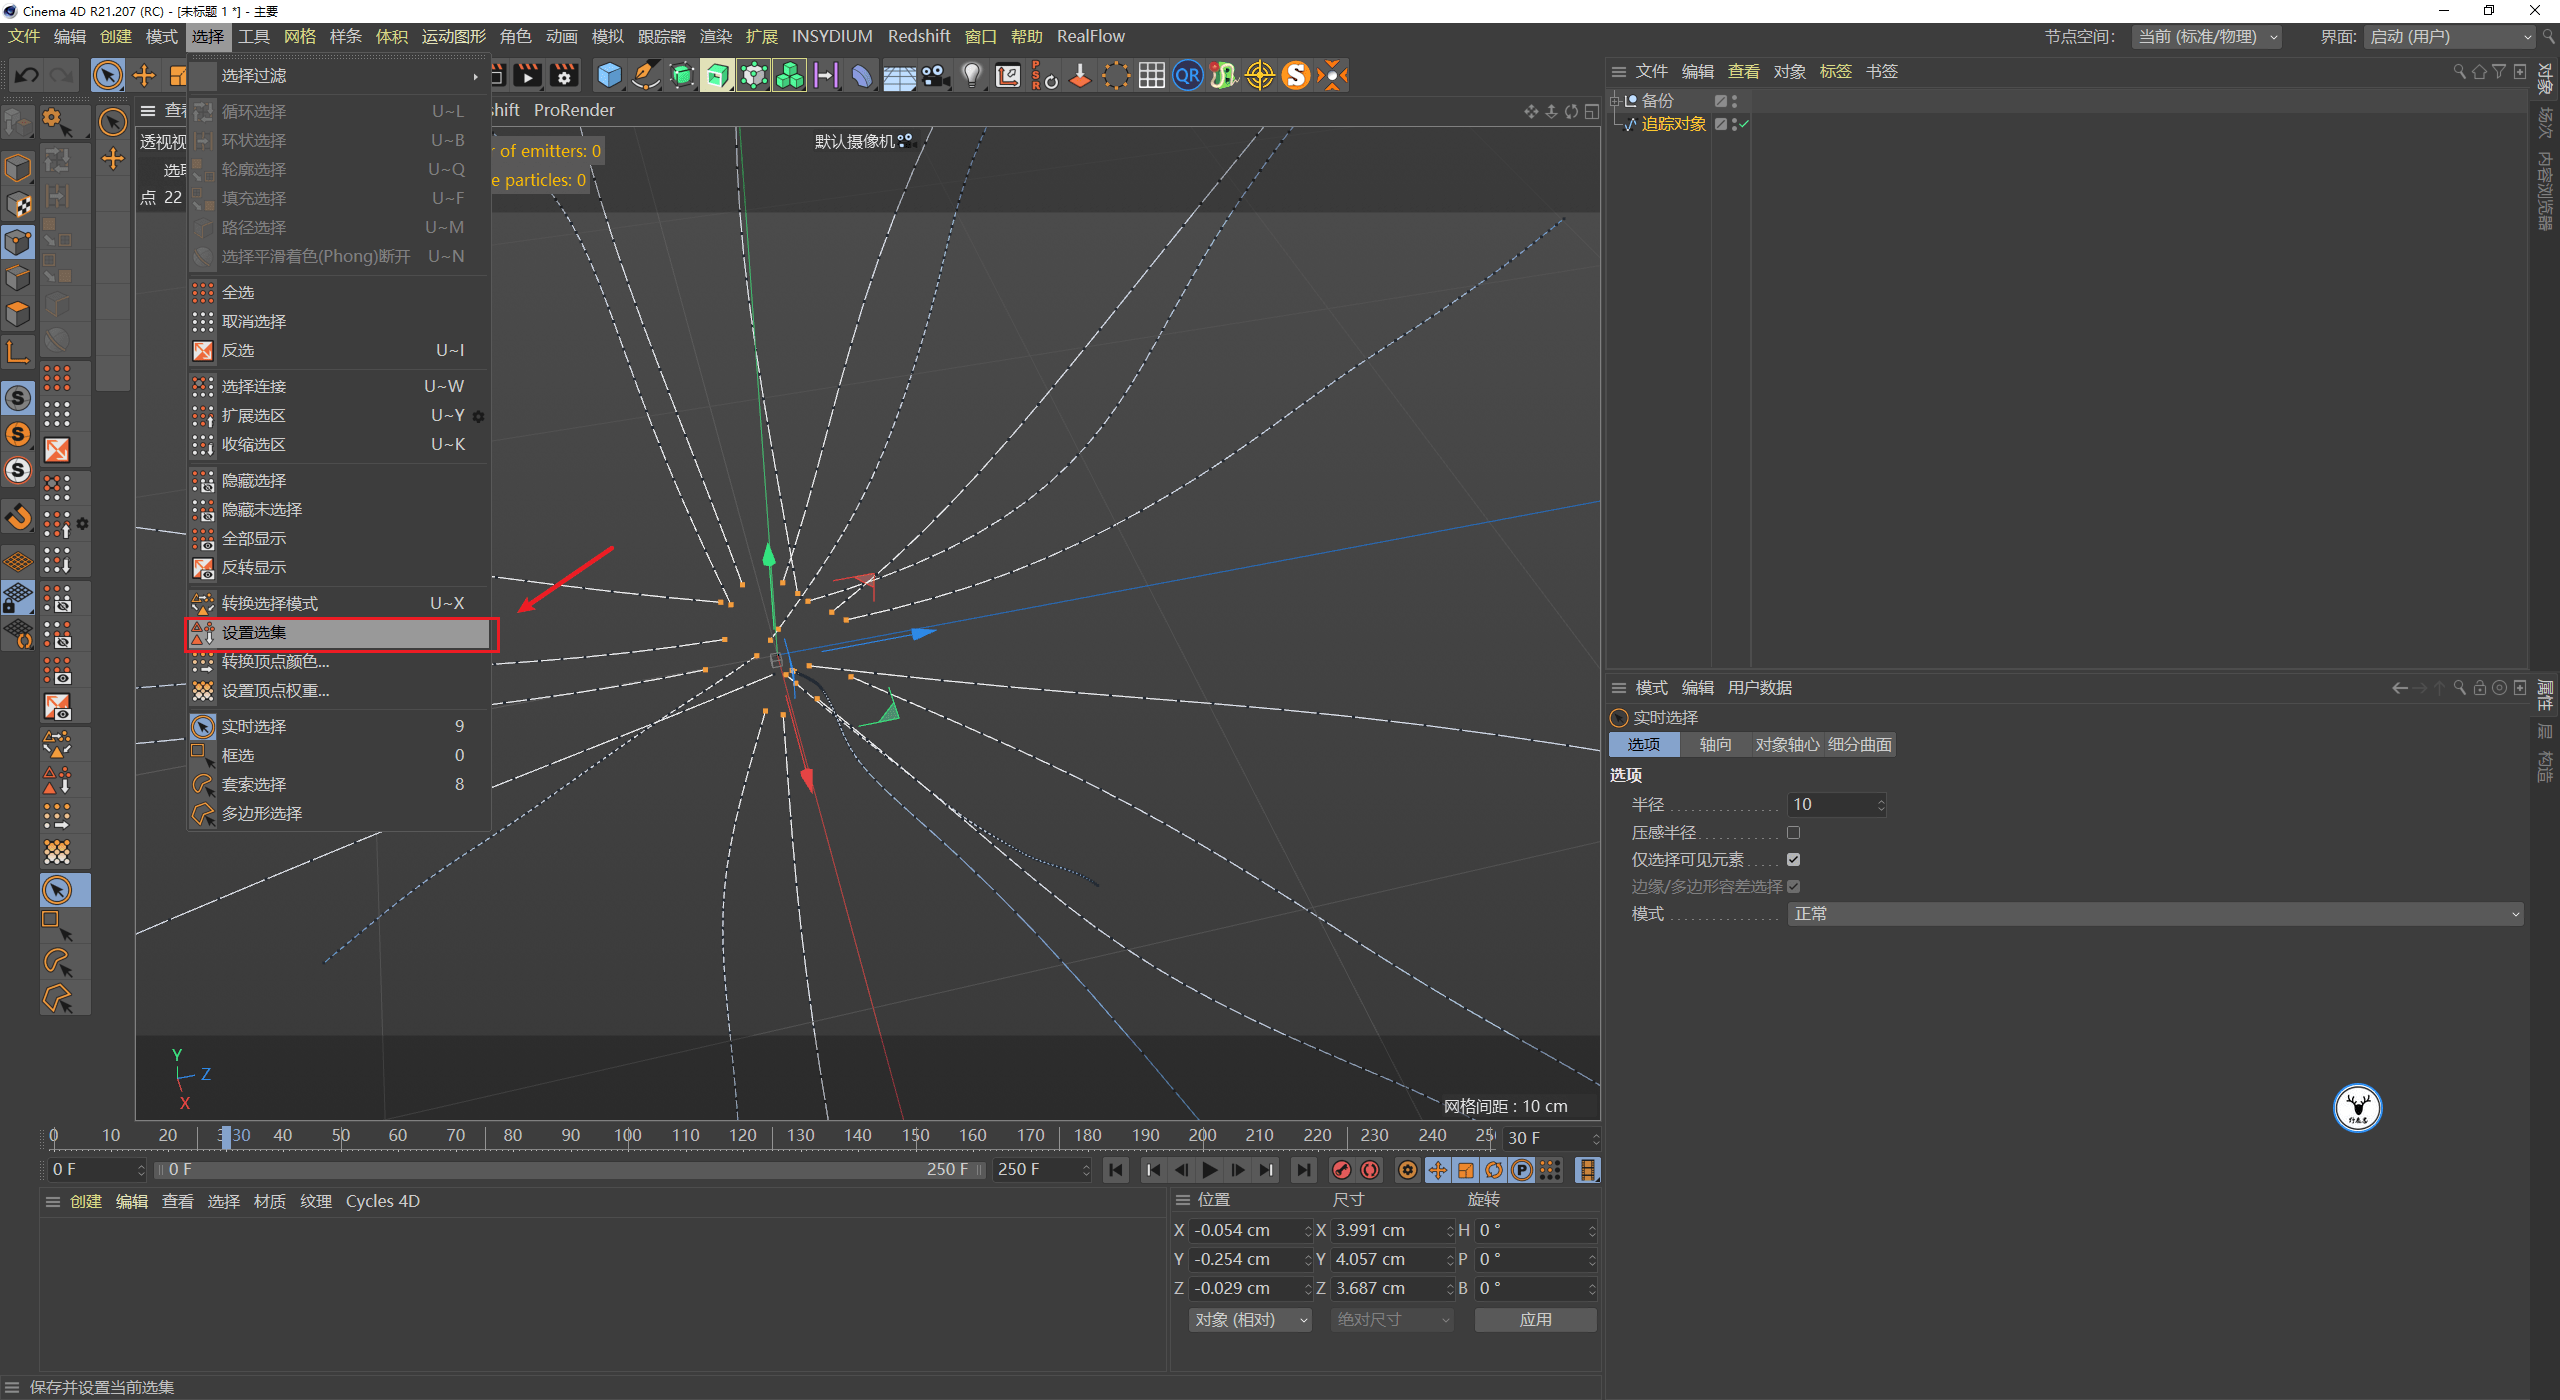Open the QR quick render icon
Image resolution: width=2560 pixels, height=1400 pixels.
click(x=1187, y=75)
